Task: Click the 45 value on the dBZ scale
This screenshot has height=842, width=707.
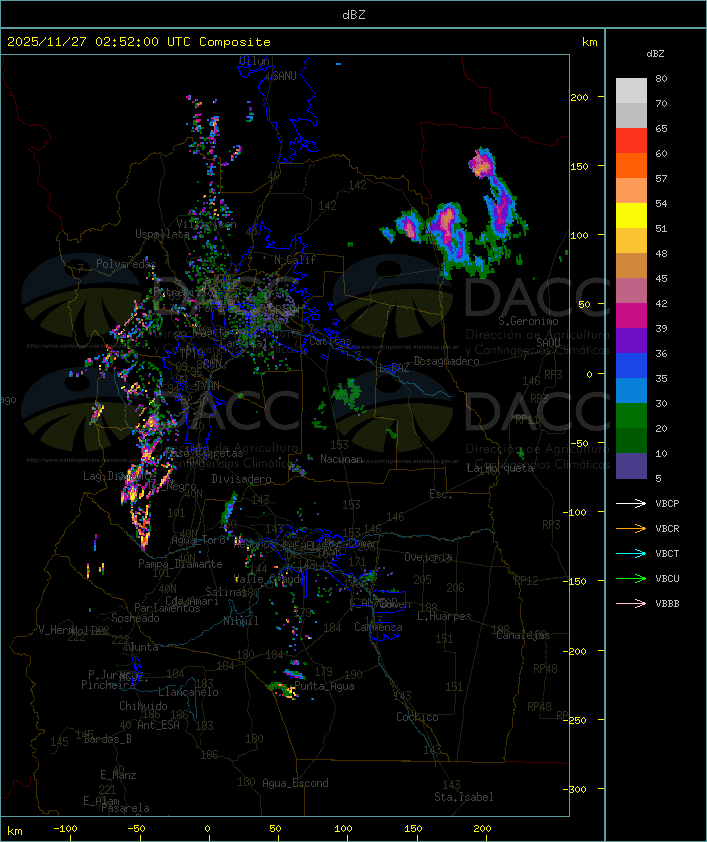Action: pos(661,279)
